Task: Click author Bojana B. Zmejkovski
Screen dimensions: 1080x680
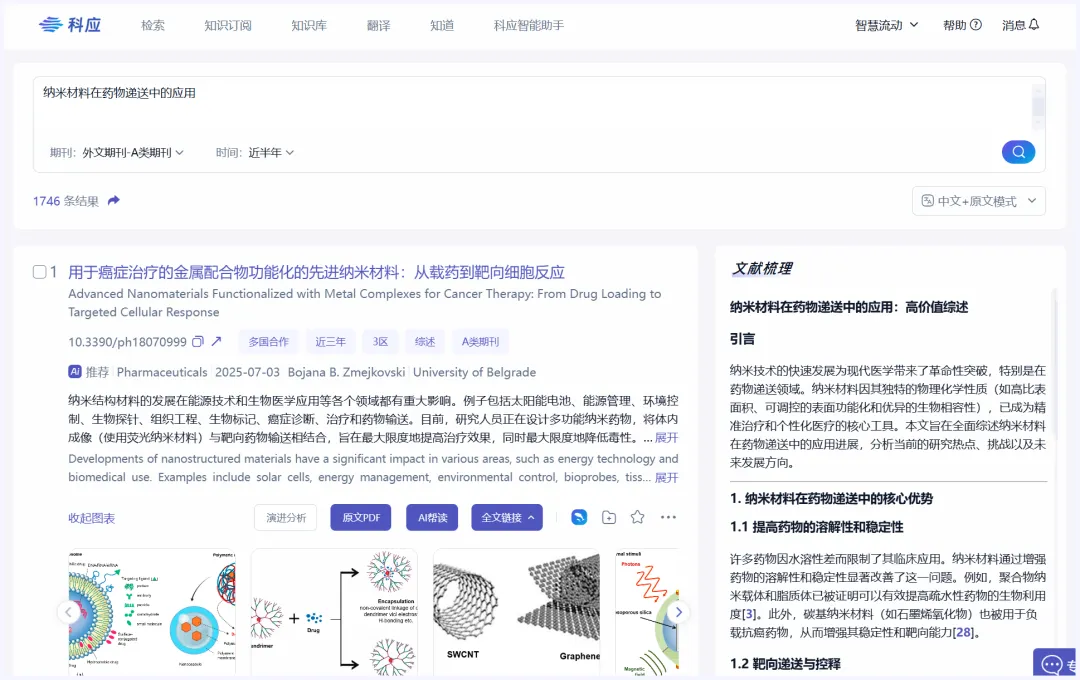Action: click(346, 372)
